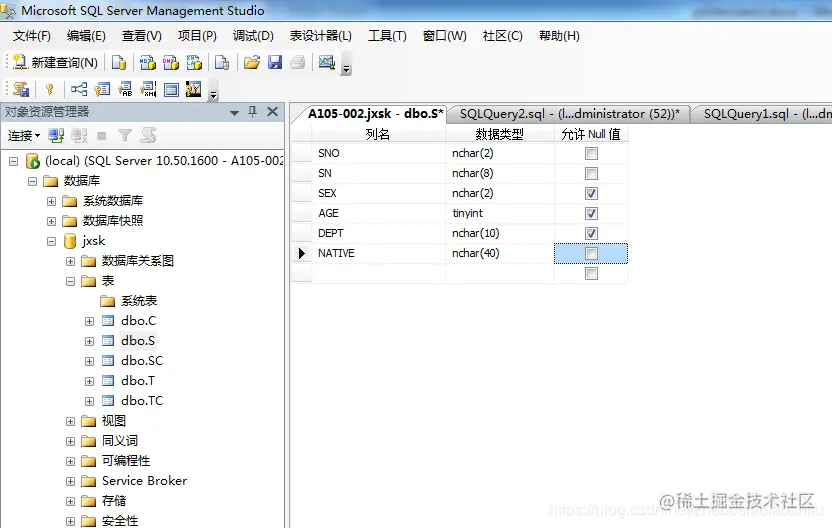Open the 文件(F) menu
832x528 pixels.
pos(32,36)
